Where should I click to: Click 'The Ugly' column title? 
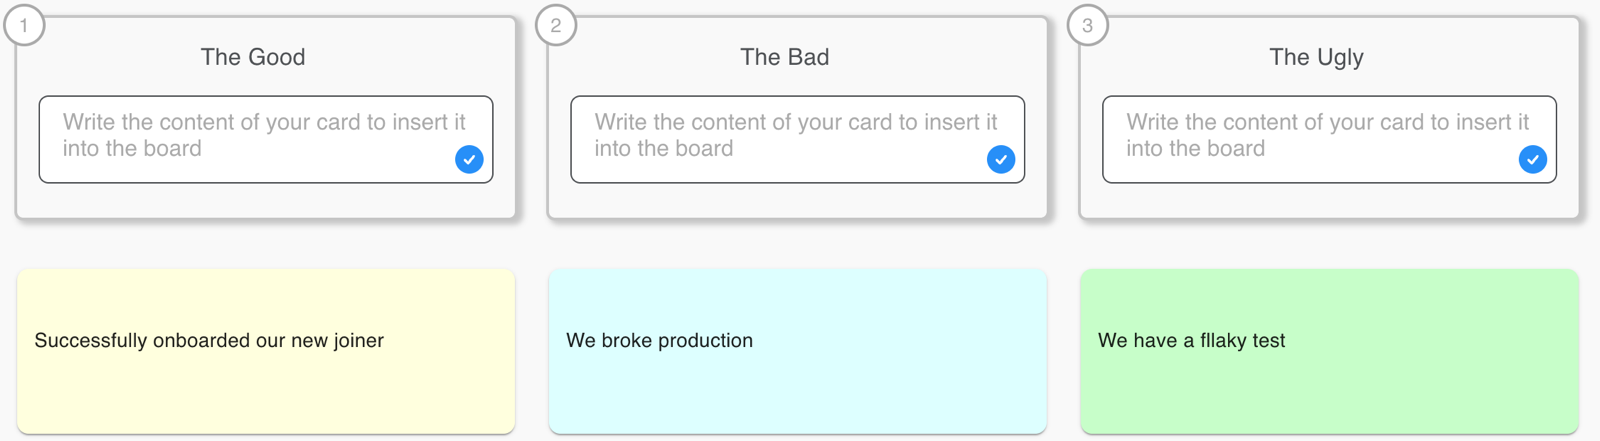click(x=1316, y=57)
